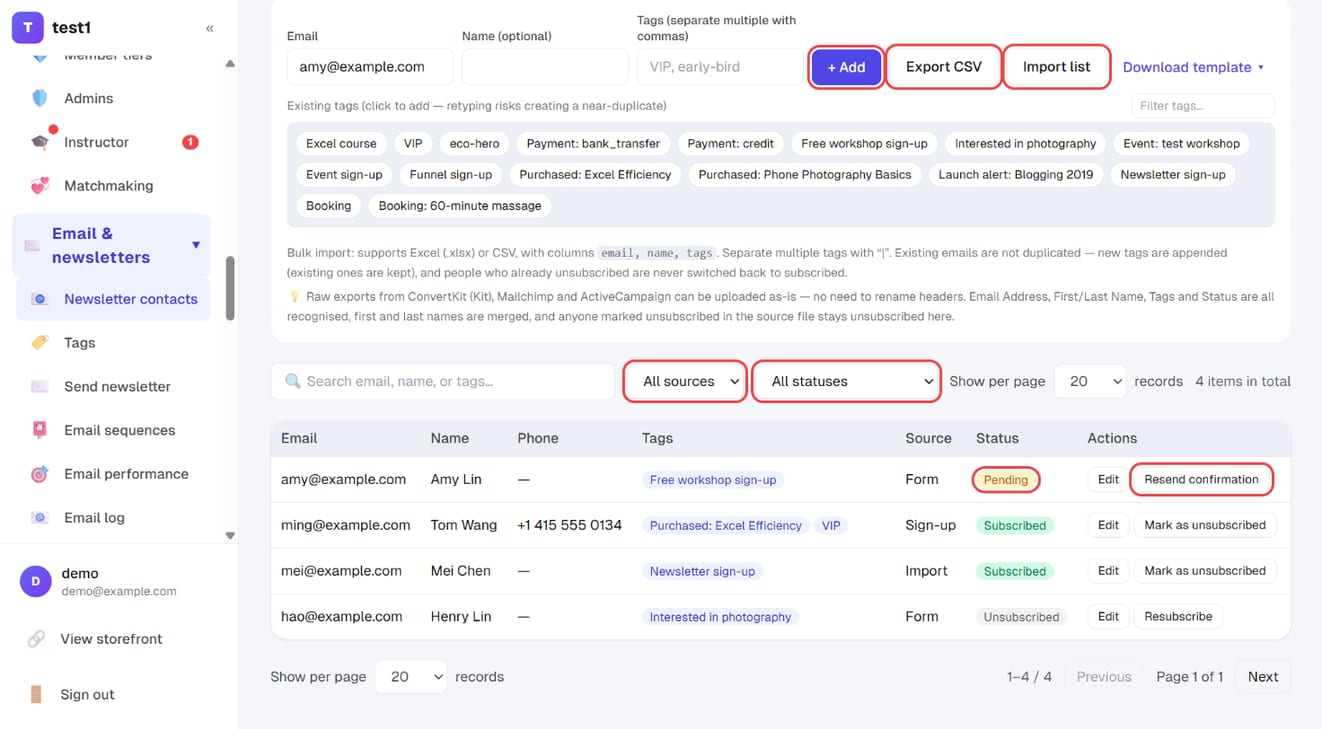Open the top Show per page dropdown

click(x=1089, y=381)
